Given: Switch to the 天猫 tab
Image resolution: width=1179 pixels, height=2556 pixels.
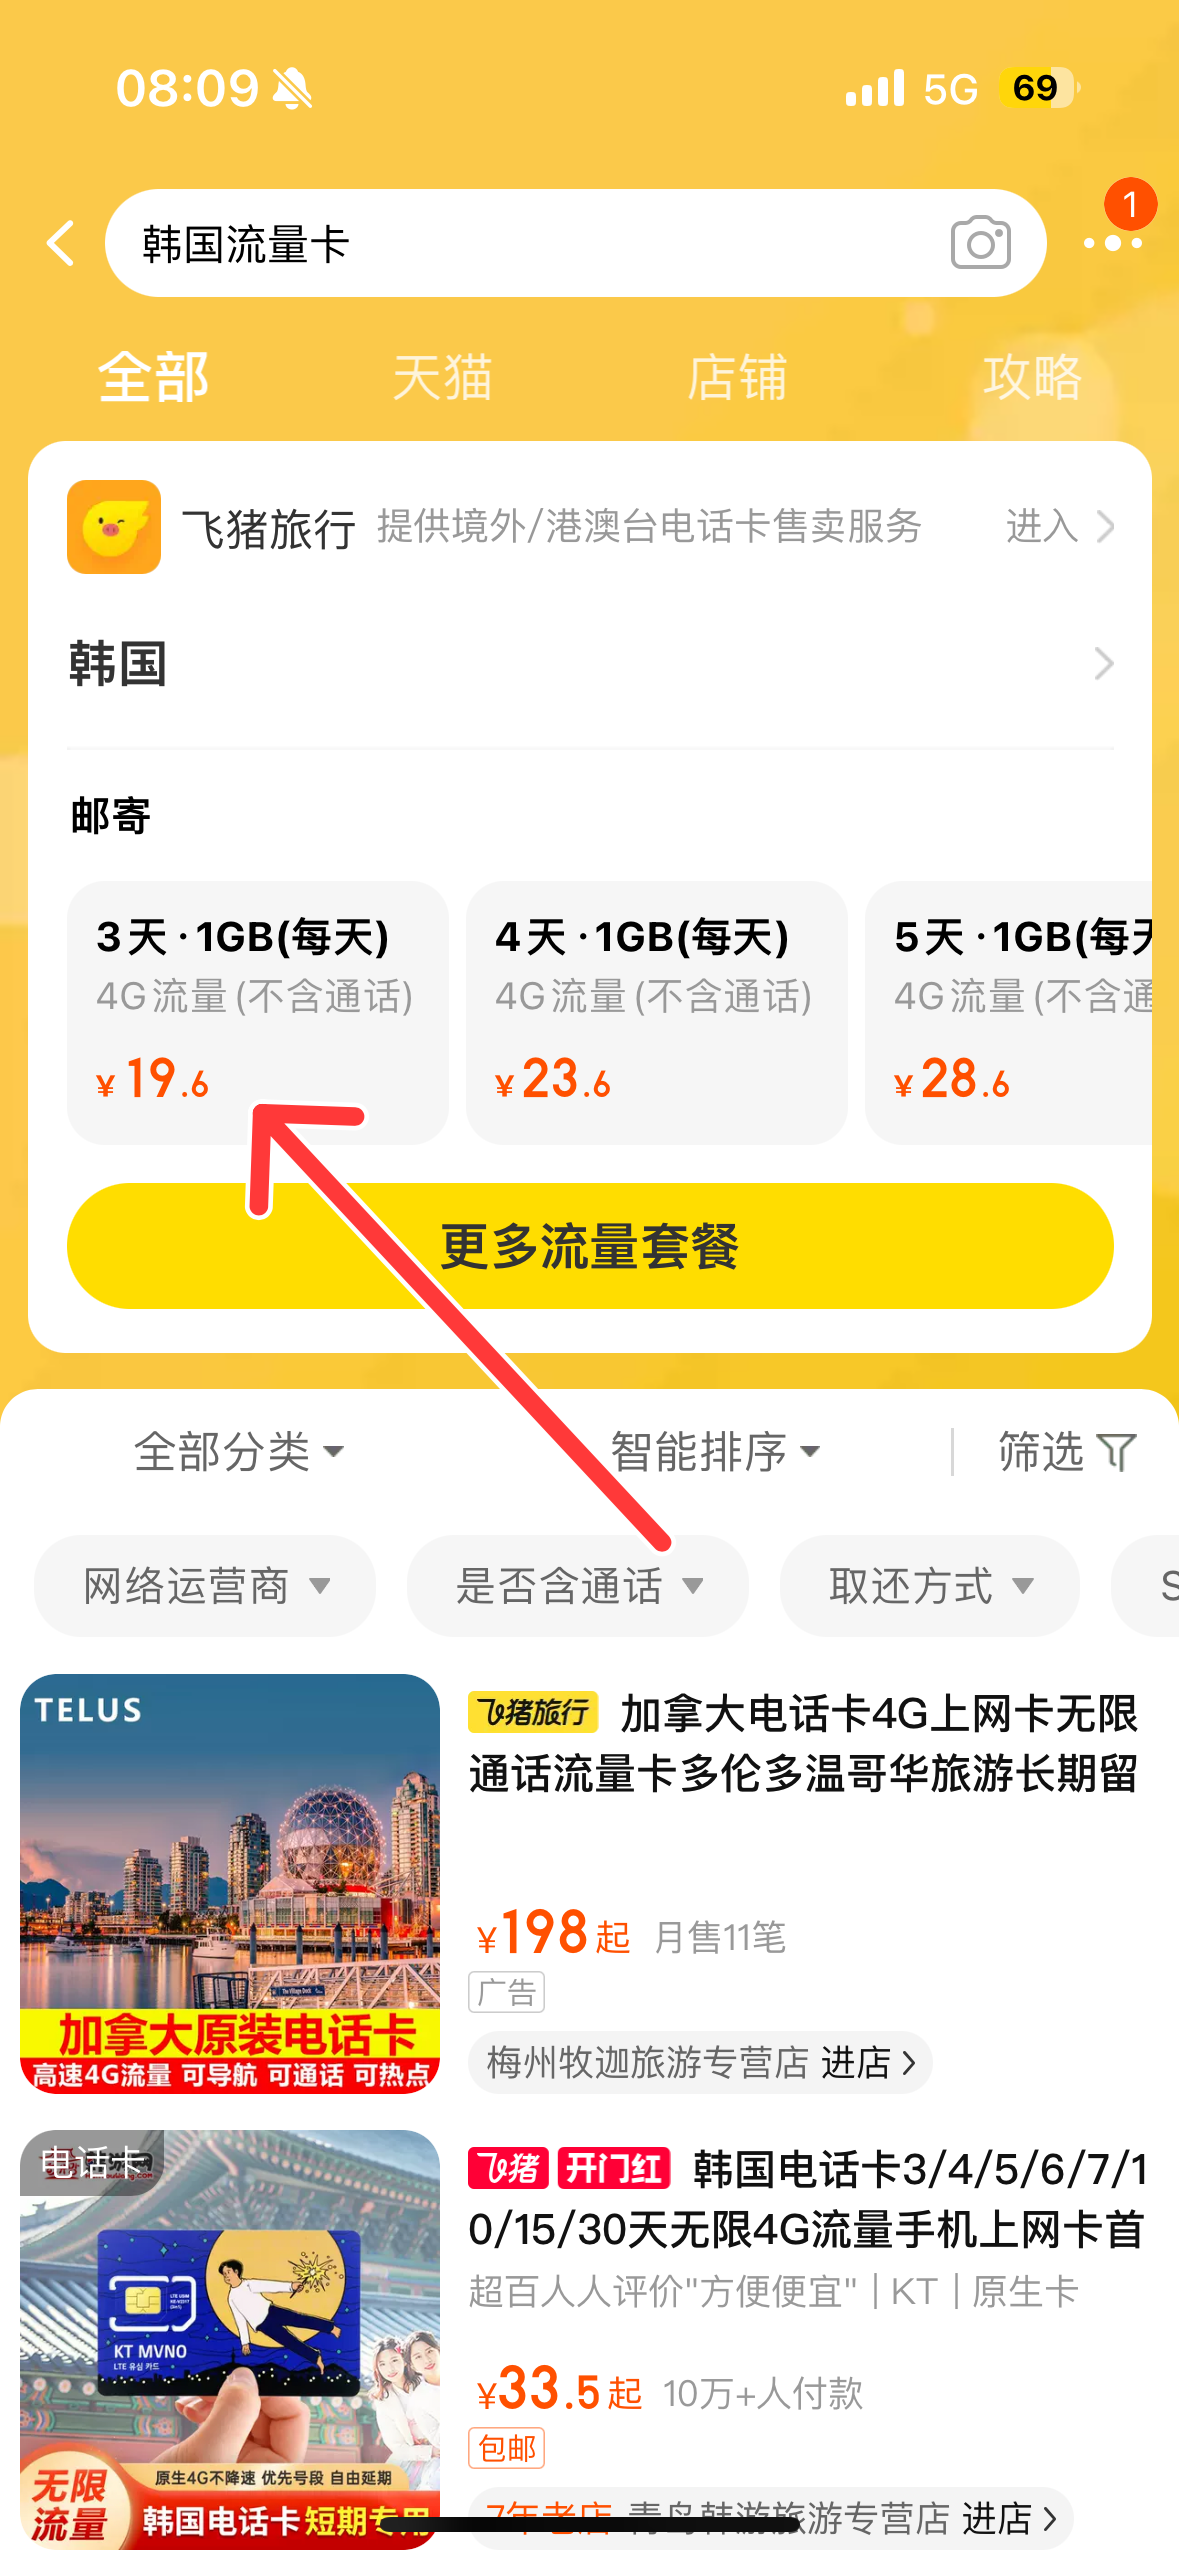Looking at the screenshot, I should tap(442, 378).
